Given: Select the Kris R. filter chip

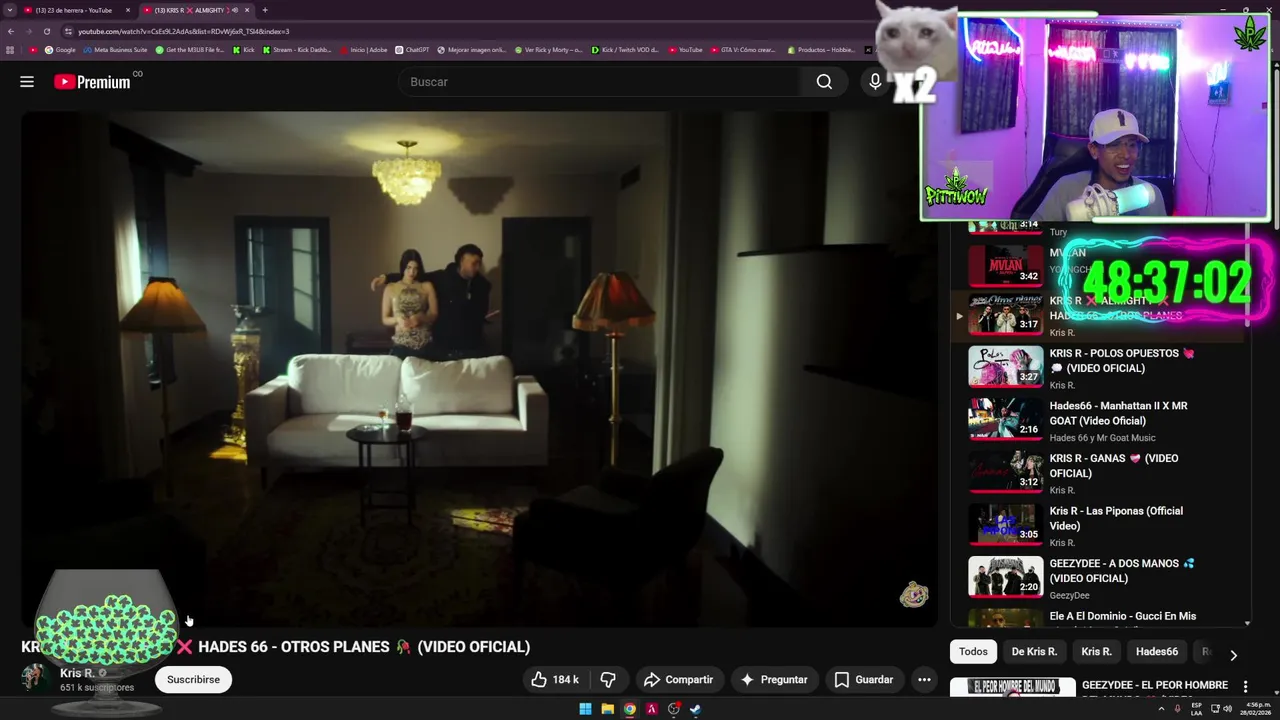Looking at the screenshot, I should [1096, 652].
